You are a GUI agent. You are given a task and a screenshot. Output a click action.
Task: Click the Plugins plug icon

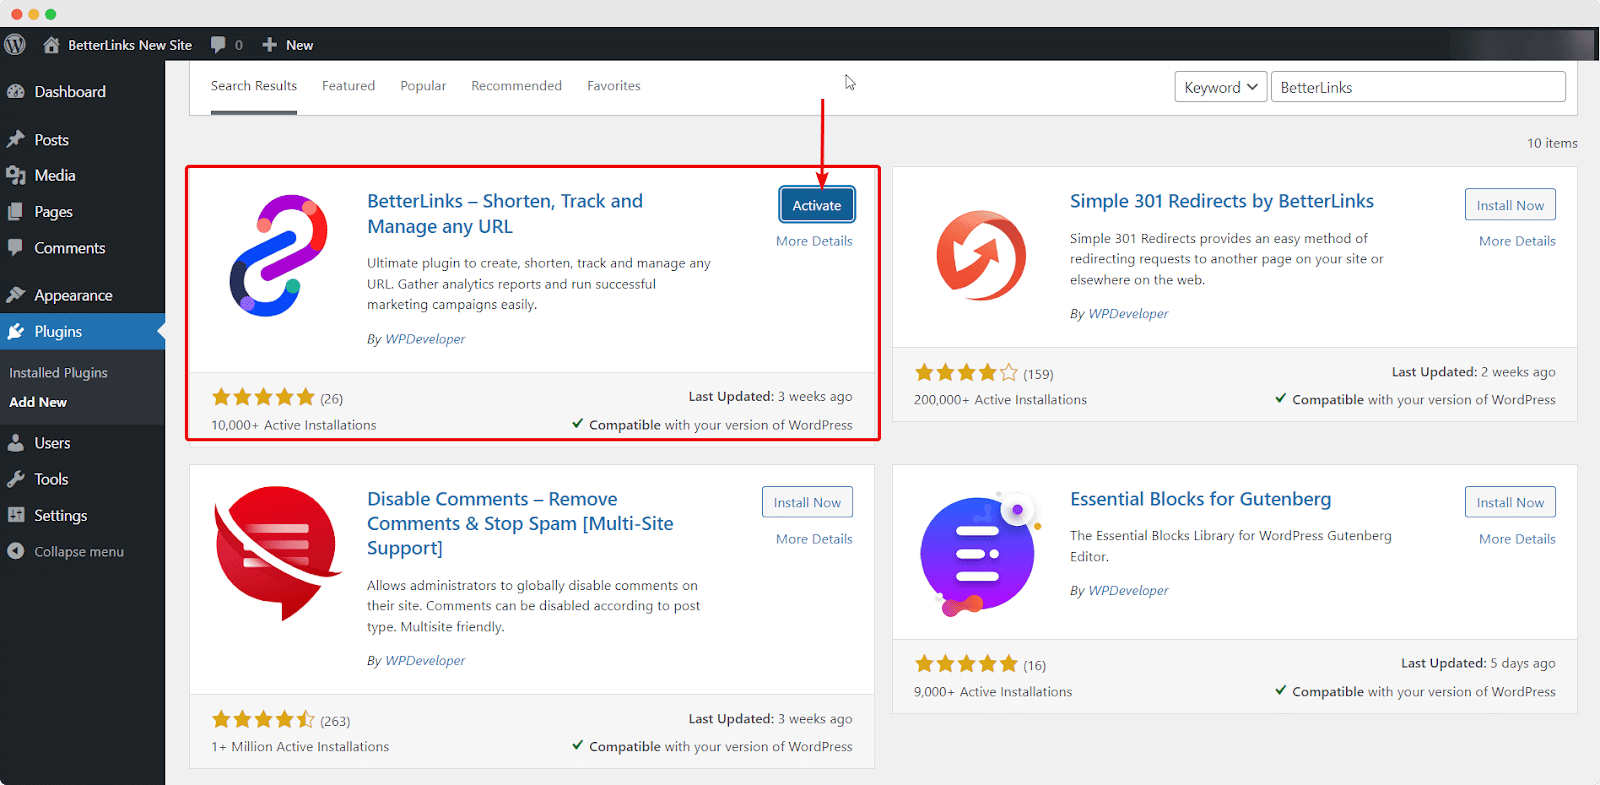(x=16, y=331)
